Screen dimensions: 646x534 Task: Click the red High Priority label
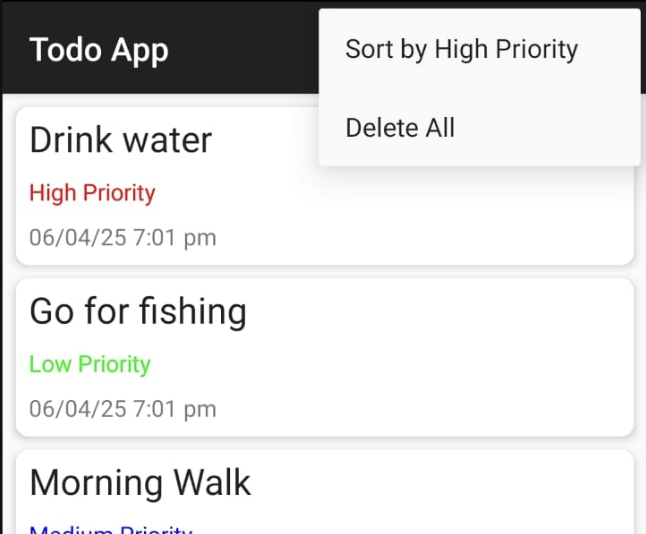click(92, 193)
